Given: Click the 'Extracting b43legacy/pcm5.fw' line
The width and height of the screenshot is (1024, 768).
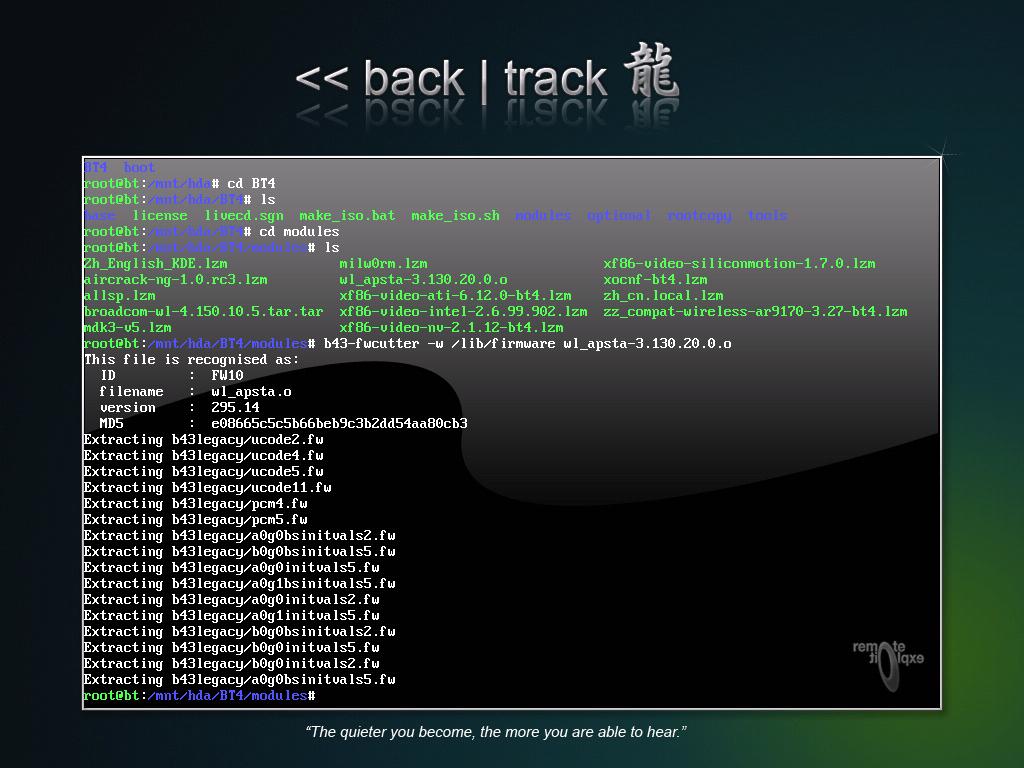Looking at the screenshot, I should [x=195, y=520].
